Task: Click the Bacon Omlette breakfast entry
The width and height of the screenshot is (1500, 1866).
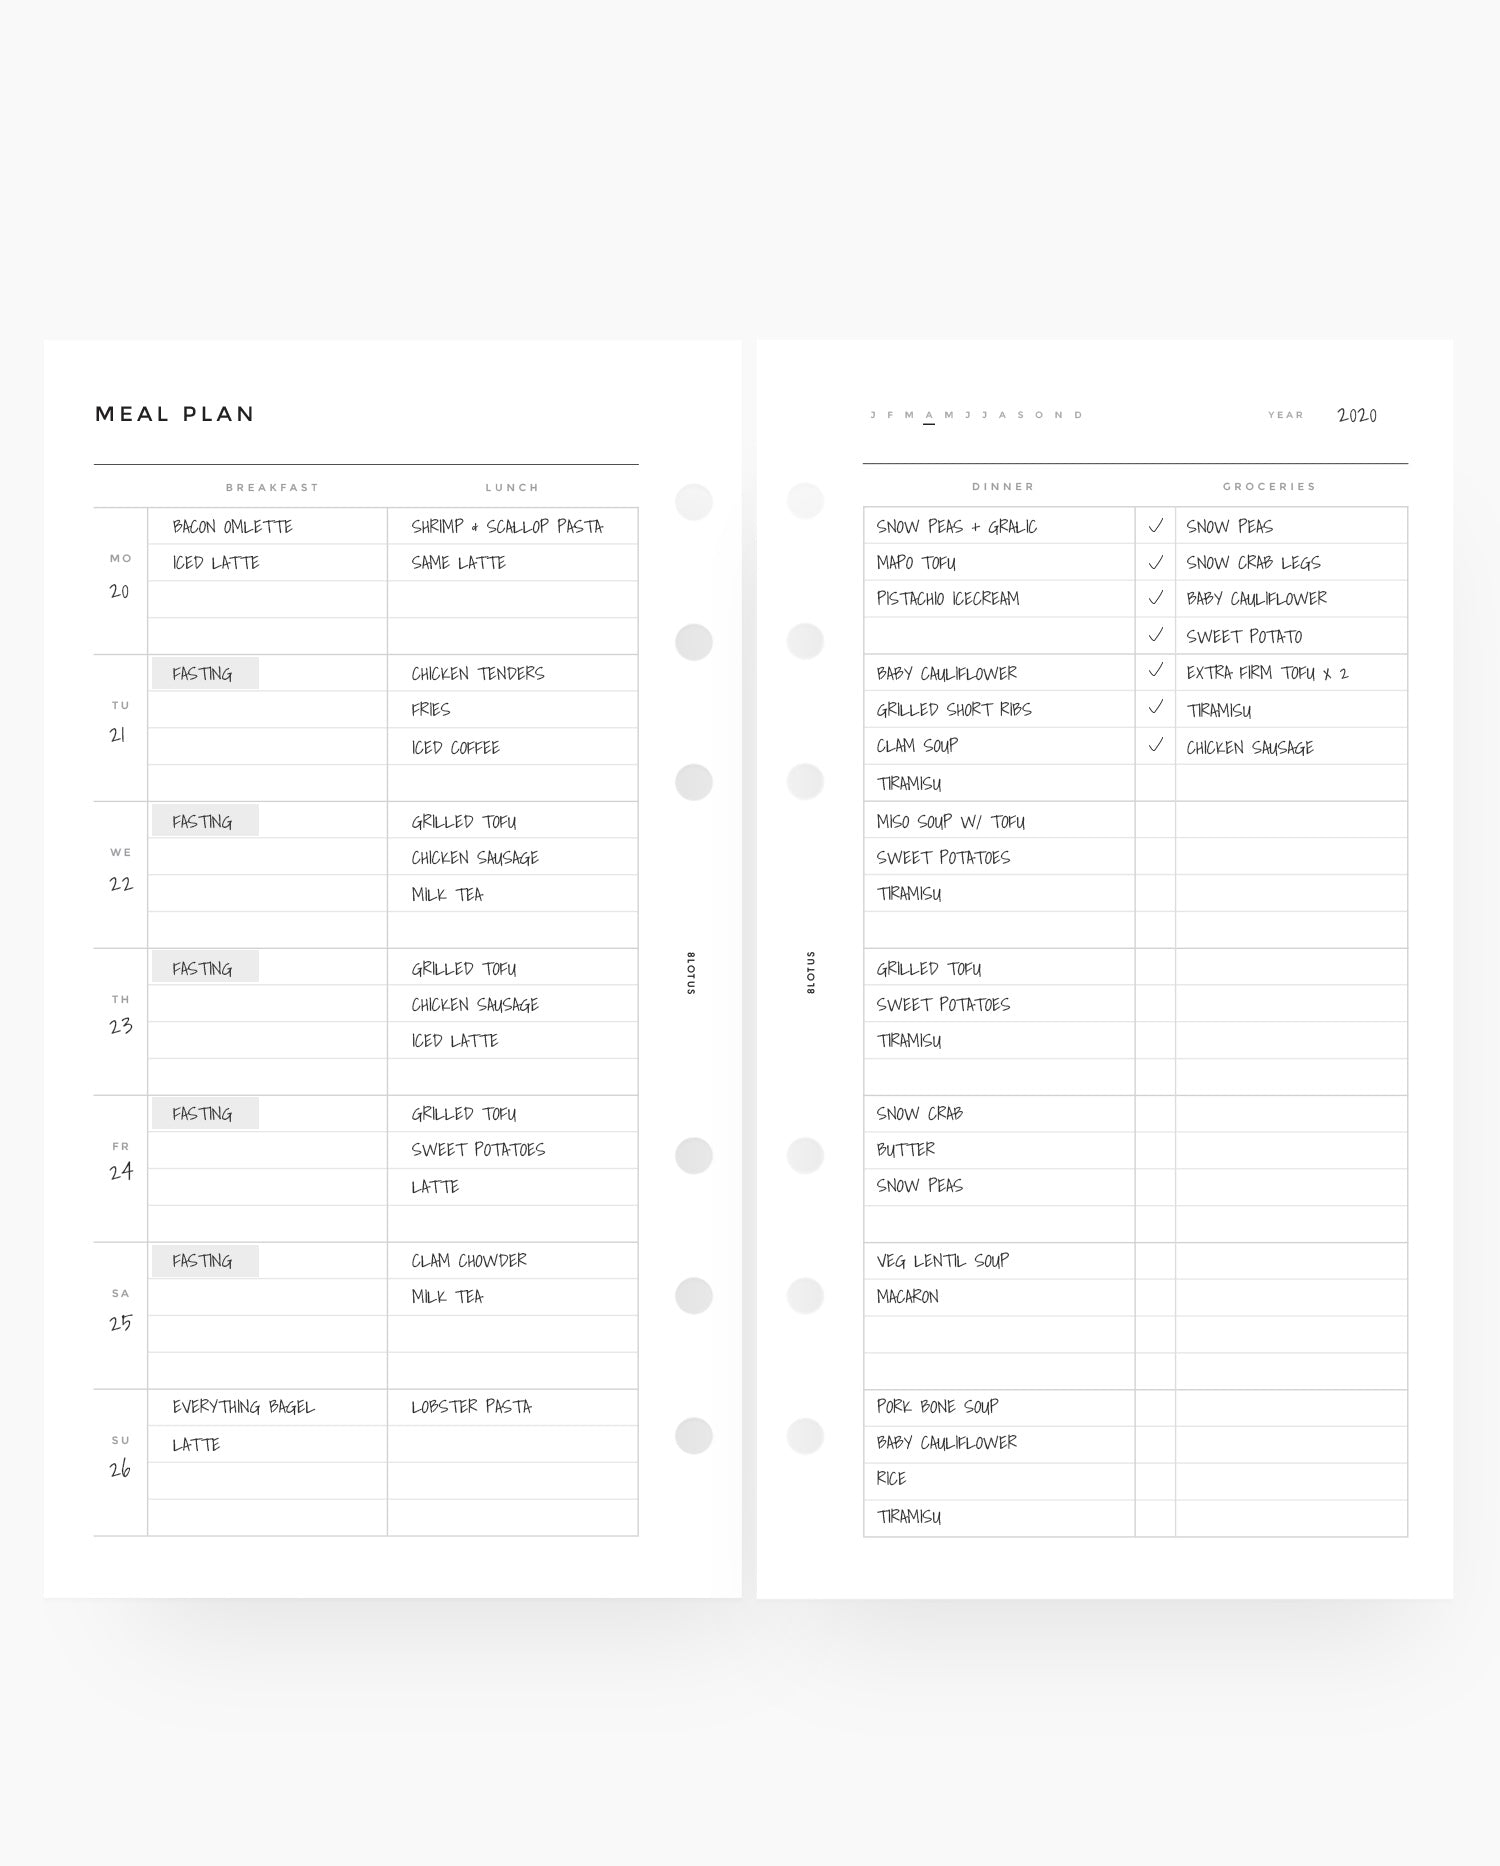Action: [232, 527]
